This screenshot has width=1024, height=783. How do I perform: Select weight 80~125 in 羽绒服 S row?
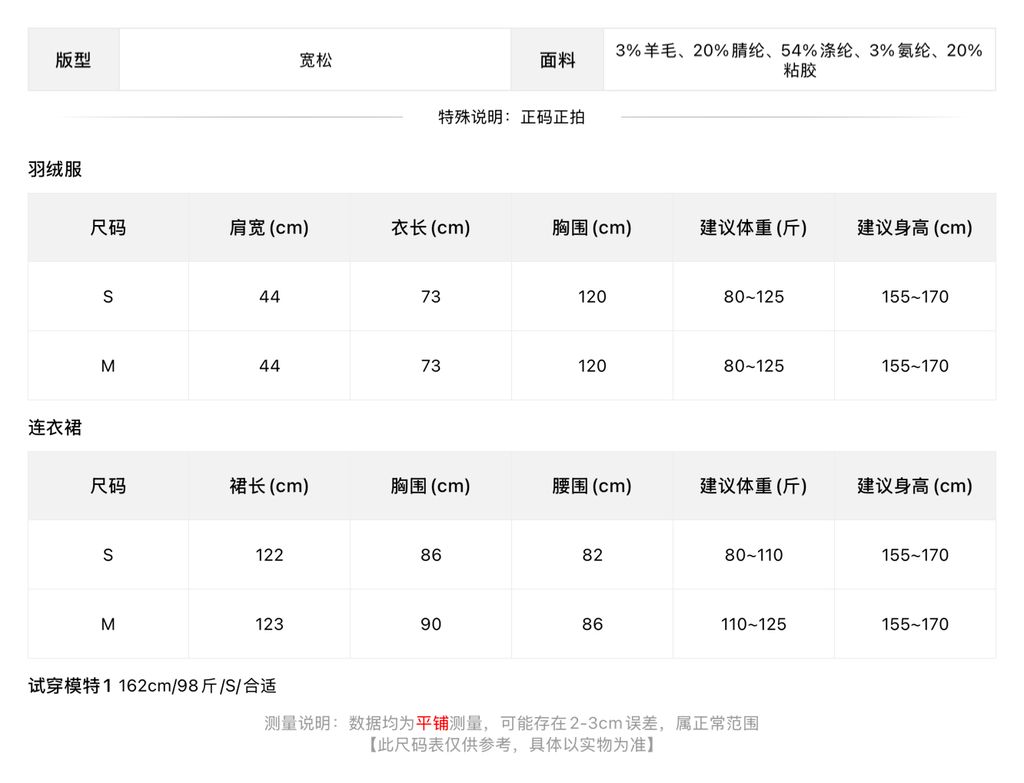click(754, 297)
